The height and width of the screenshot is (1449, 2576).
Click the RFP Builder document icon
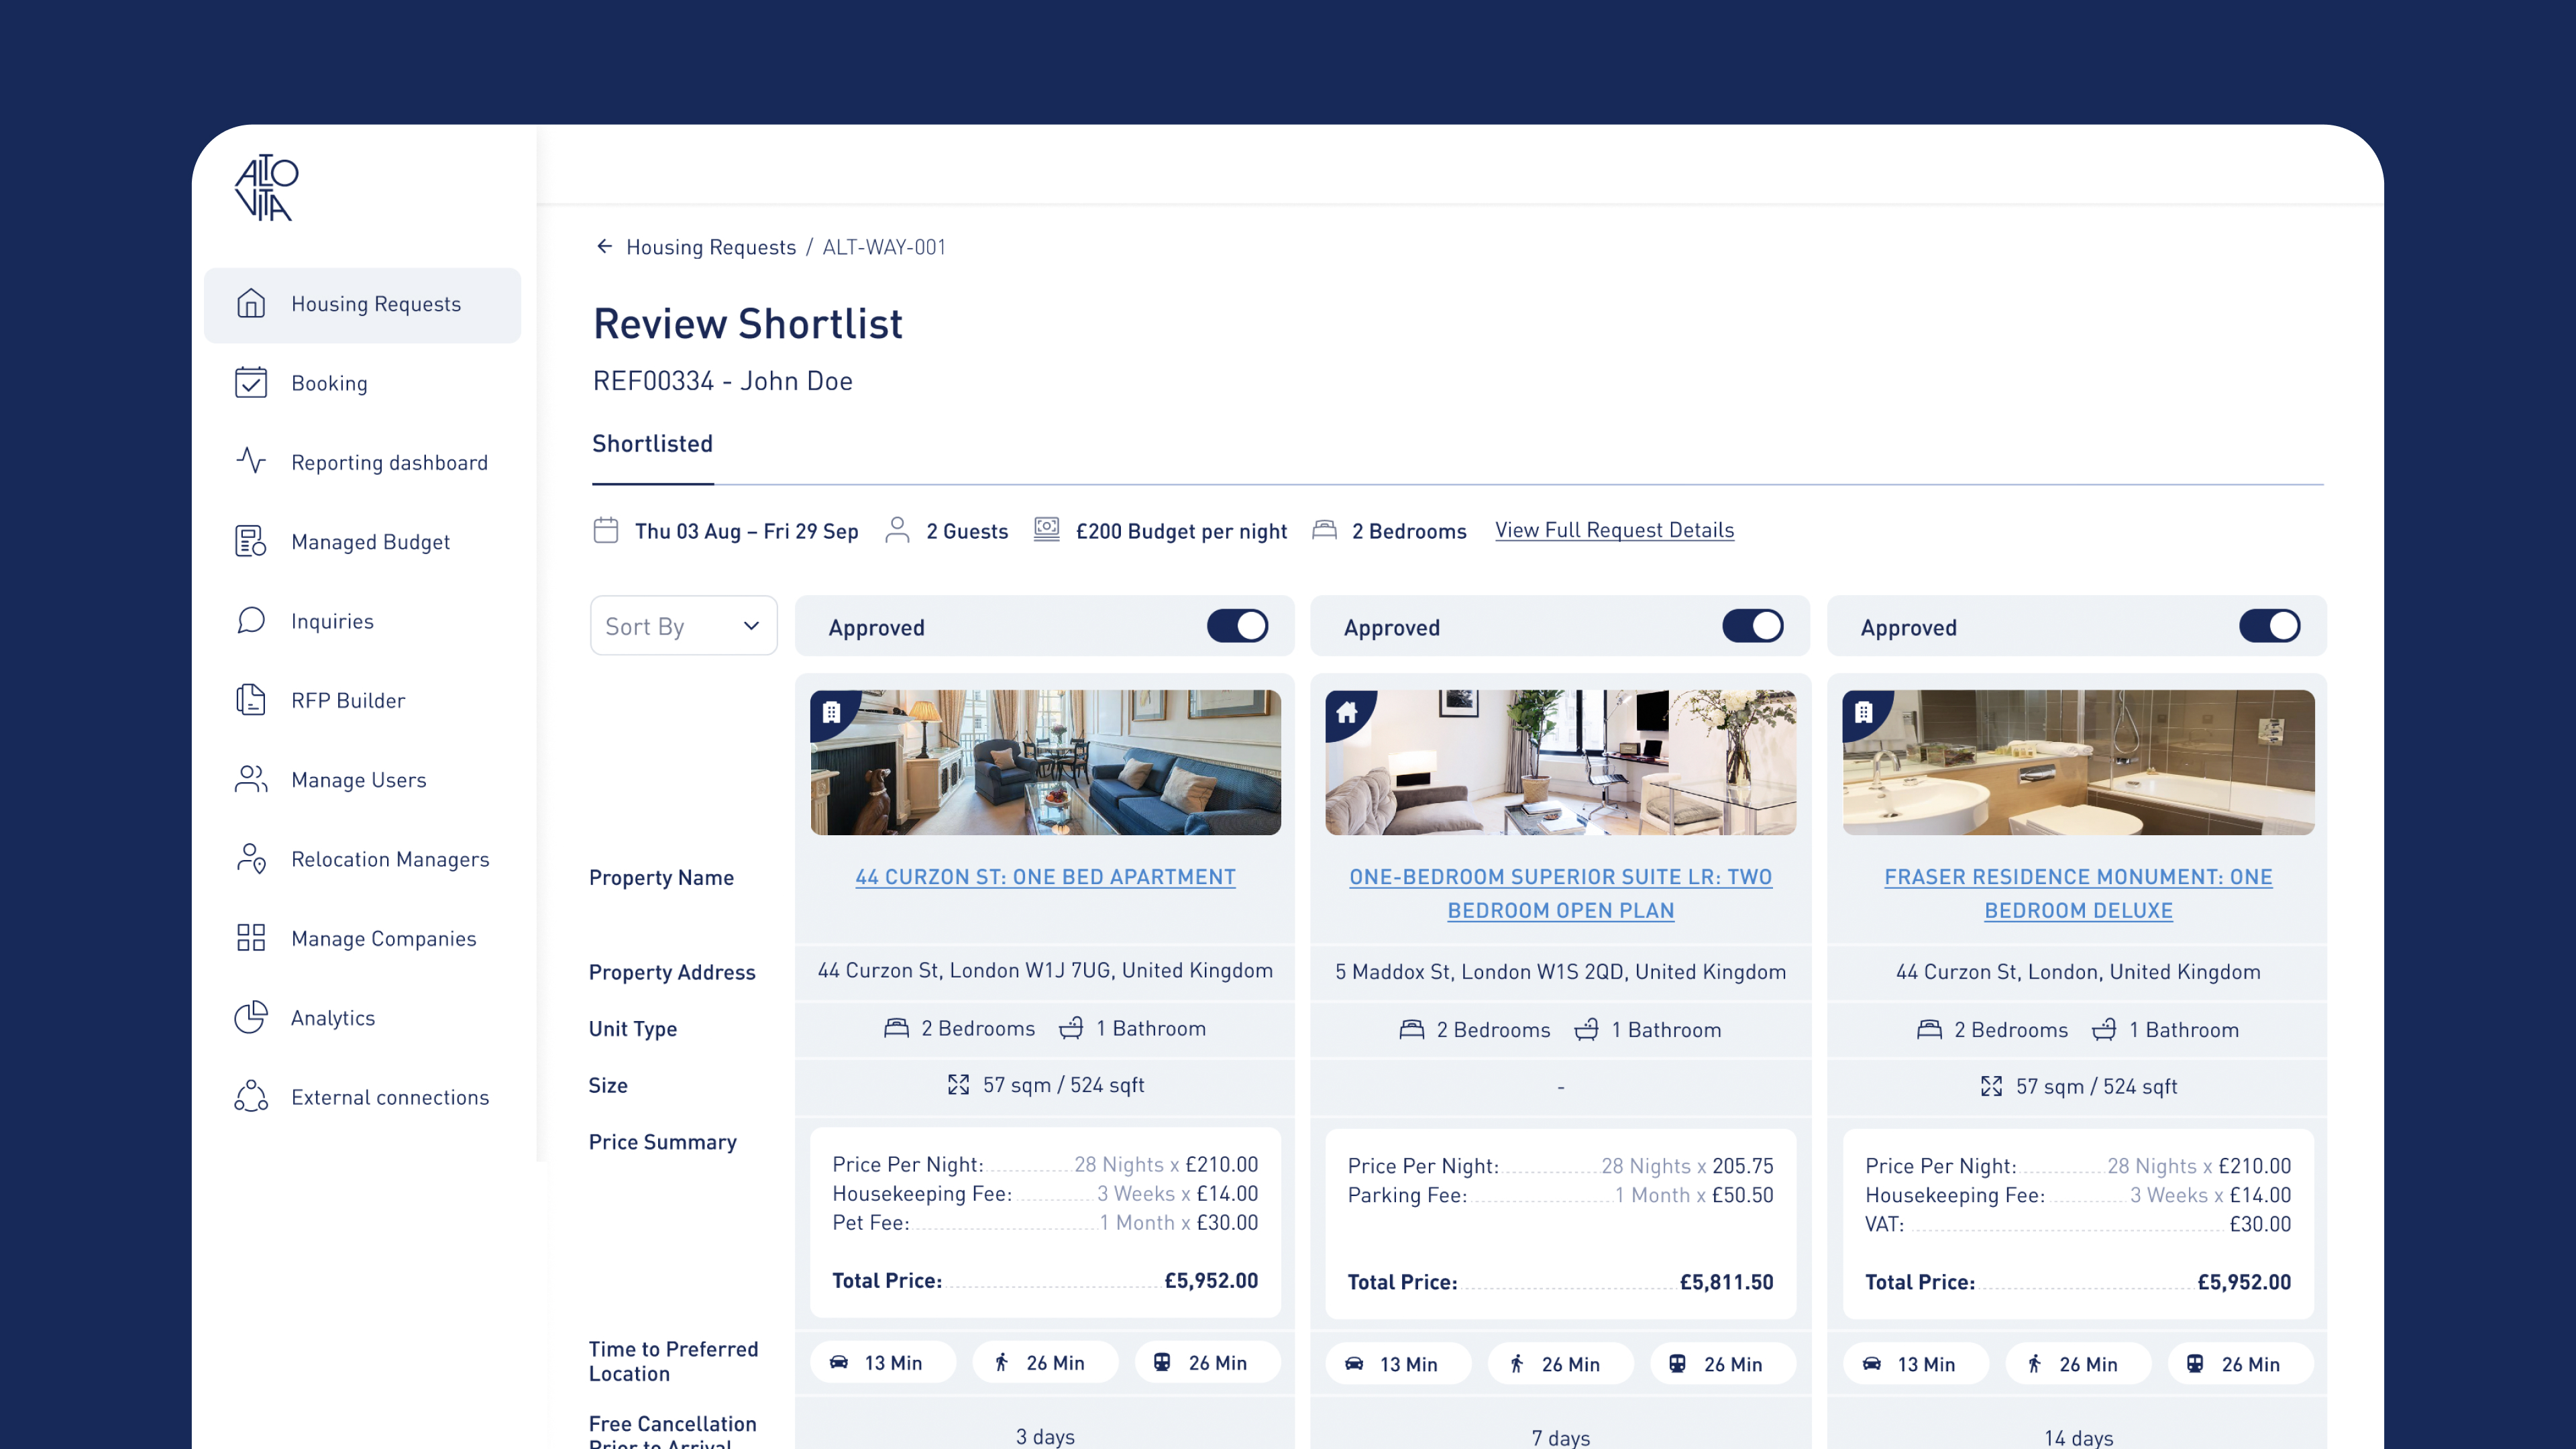point(251,700)
